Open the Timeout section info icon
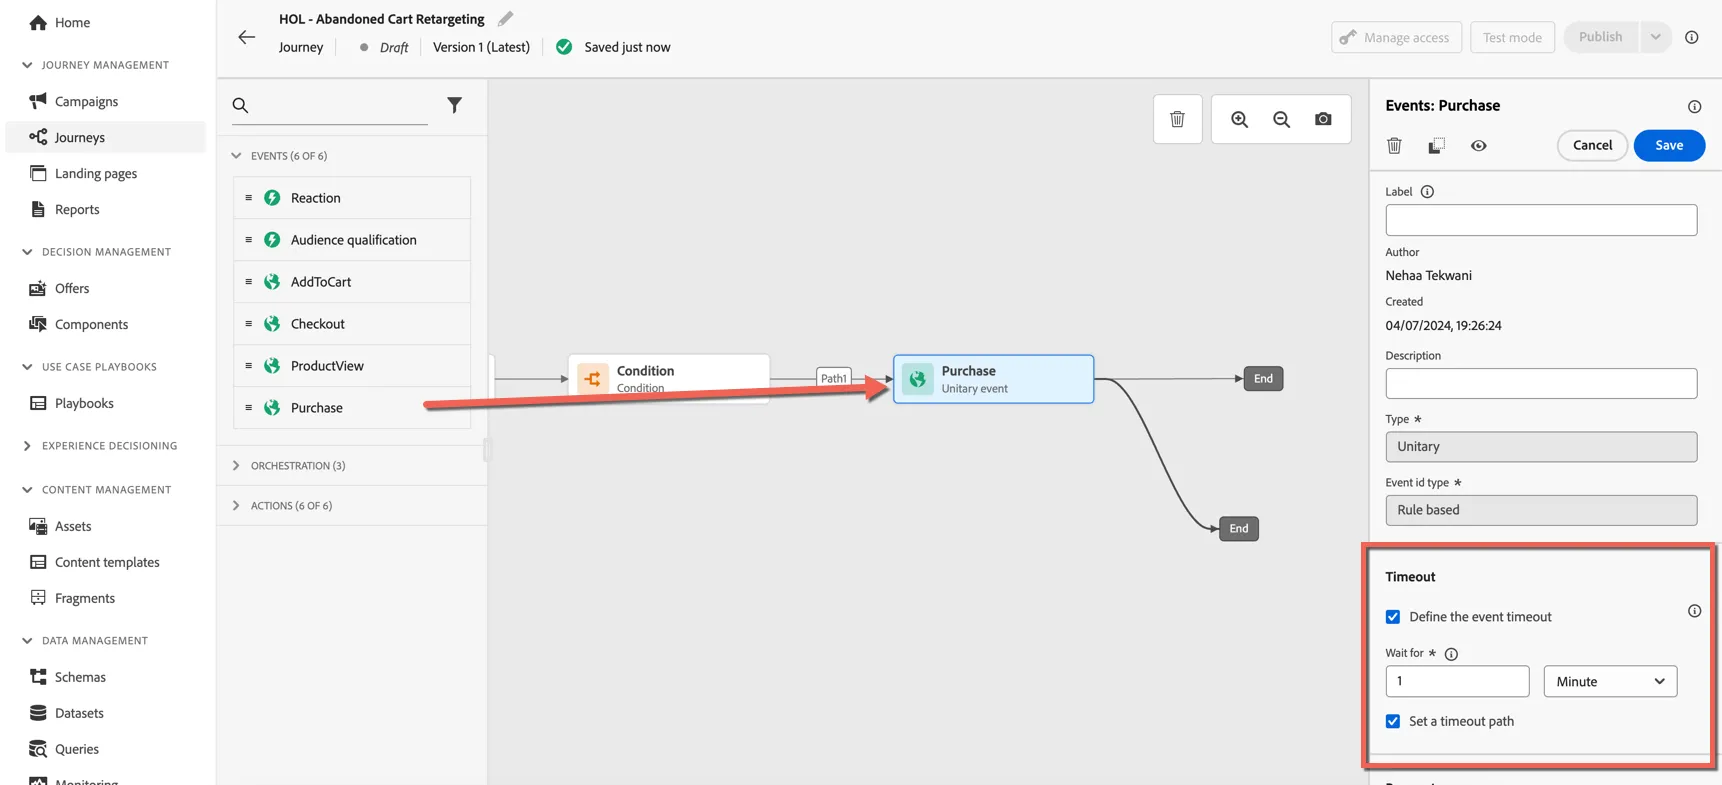The image size is (1722, 785). (x=1694, y=611)
